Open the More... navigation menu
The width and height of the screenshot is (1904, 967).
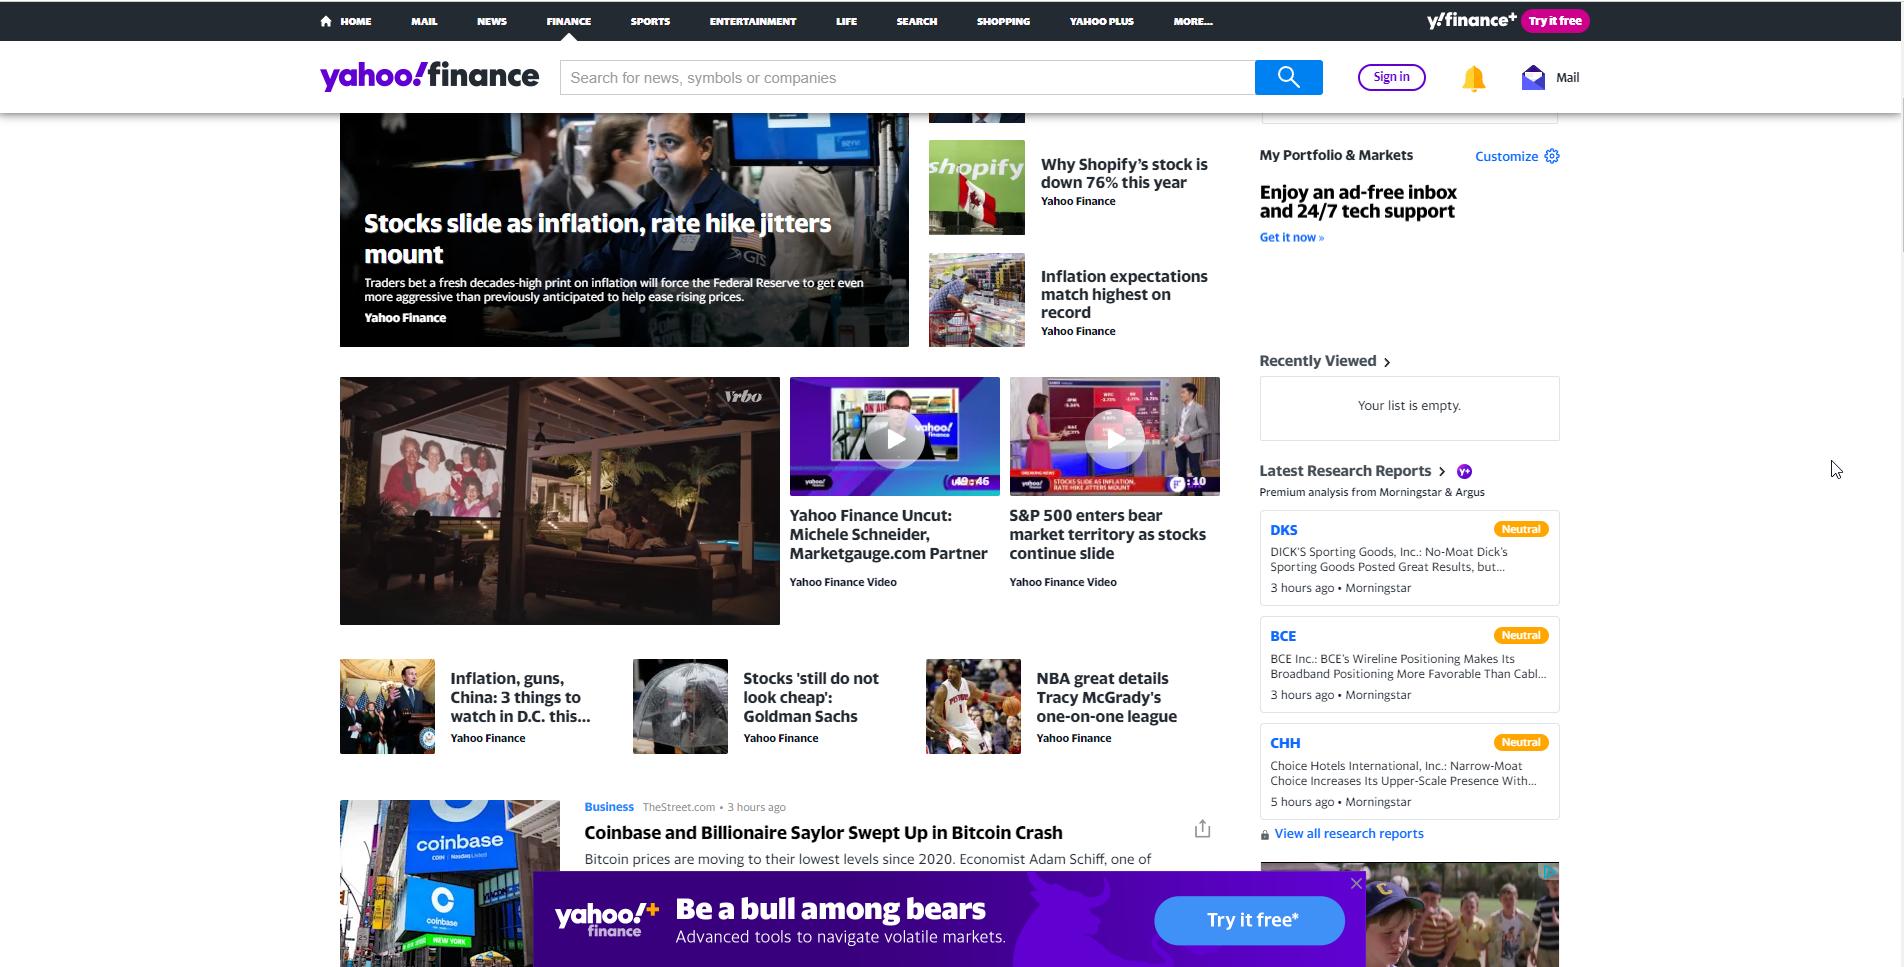[1193, 21]
